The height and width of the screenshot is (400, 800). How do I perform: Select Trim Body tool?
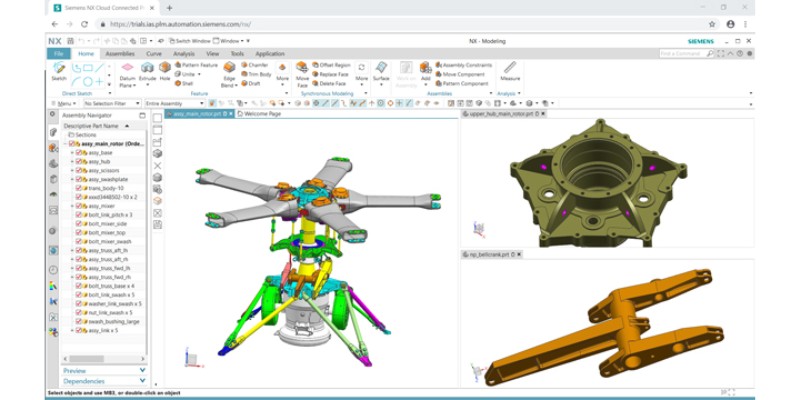[x=256, y=74]
